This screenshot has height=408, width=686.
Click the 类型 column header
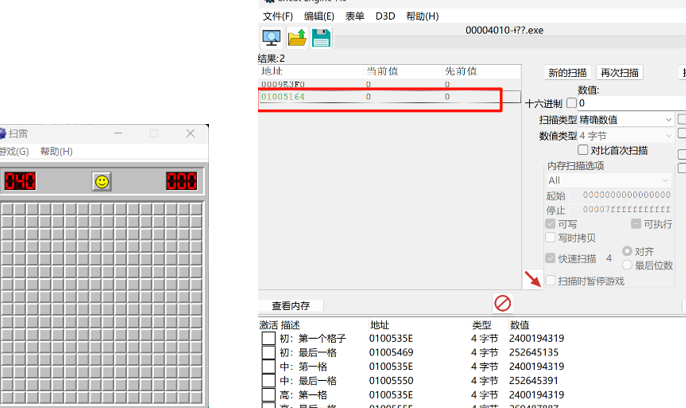[481, 325]
